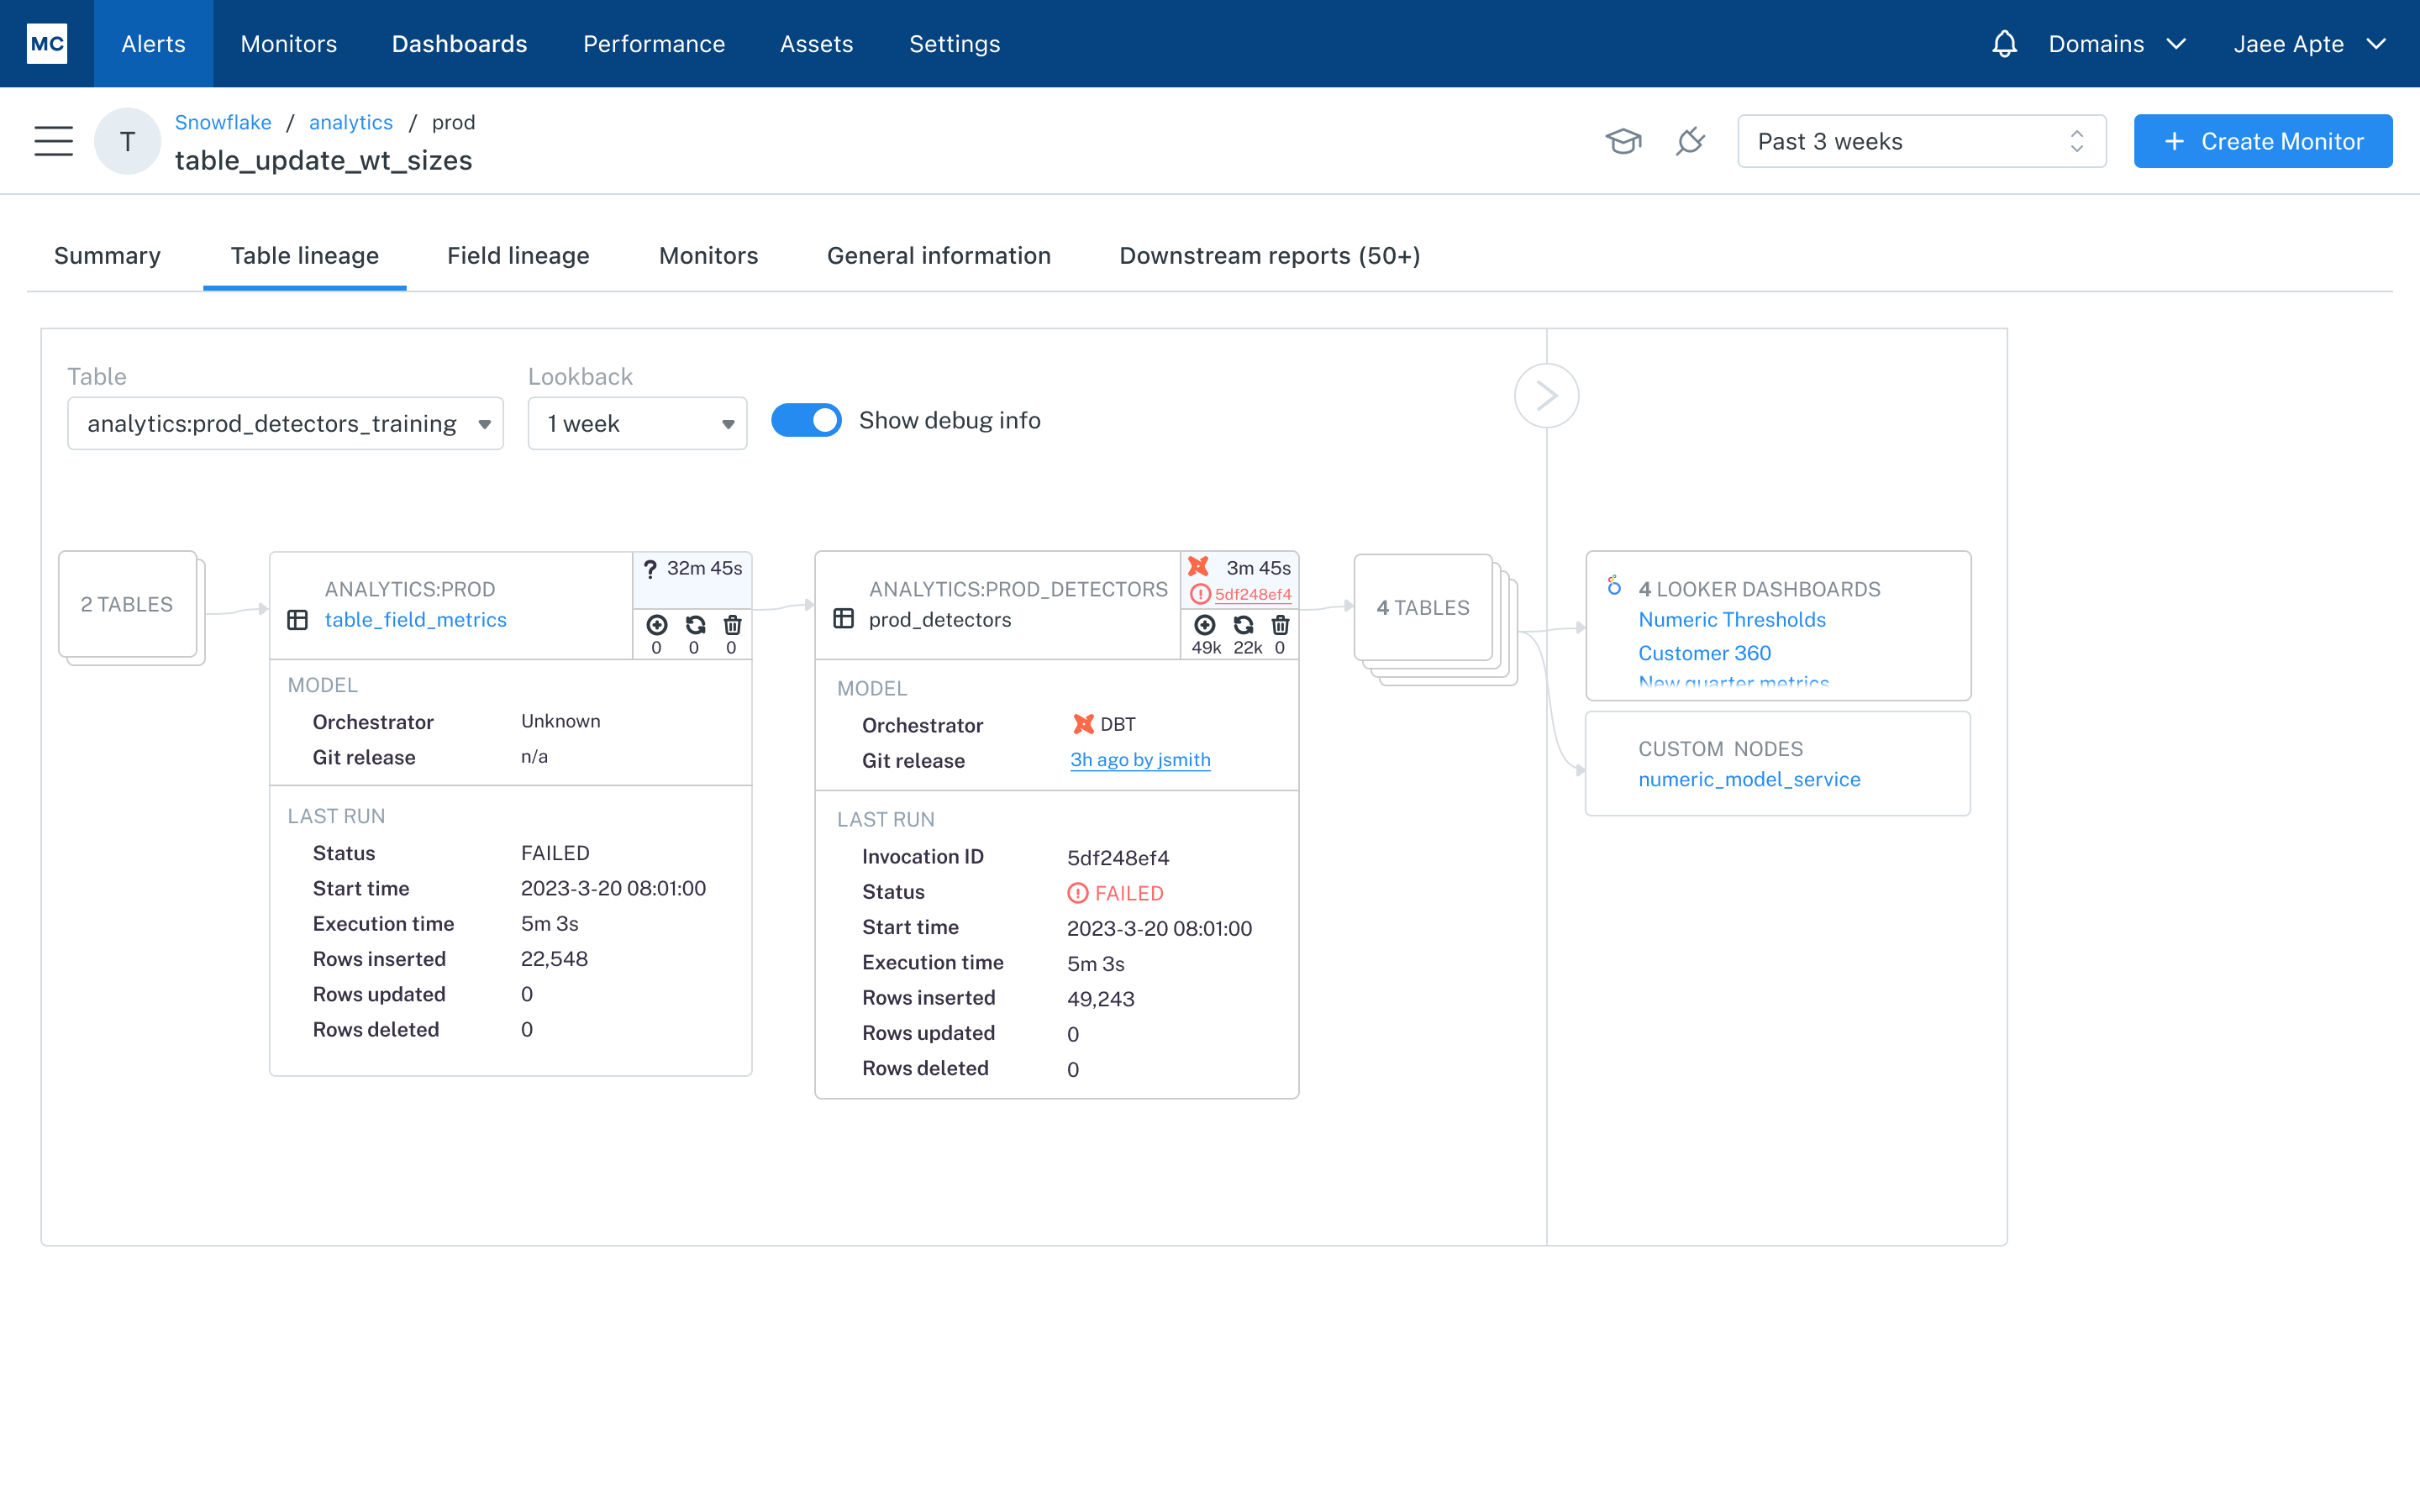
Task: Click the 4 LOOKER DASHBOARDS heading
Action: [x=1759, y=590]
